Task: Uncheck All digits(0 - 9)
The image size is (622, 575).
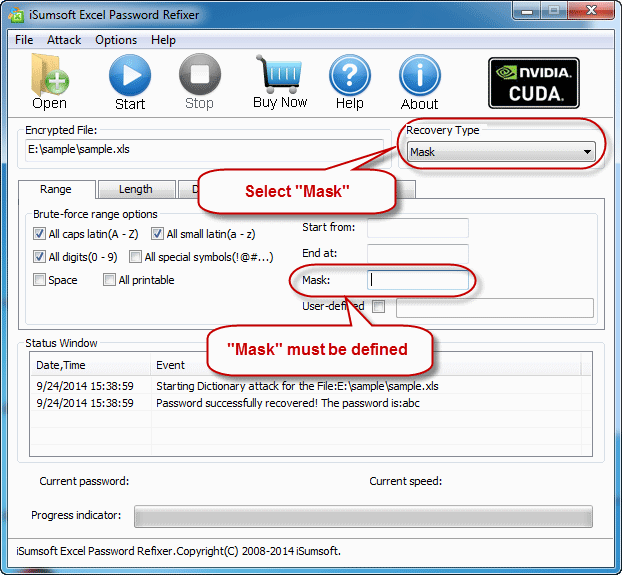Action: coord(39,257)
